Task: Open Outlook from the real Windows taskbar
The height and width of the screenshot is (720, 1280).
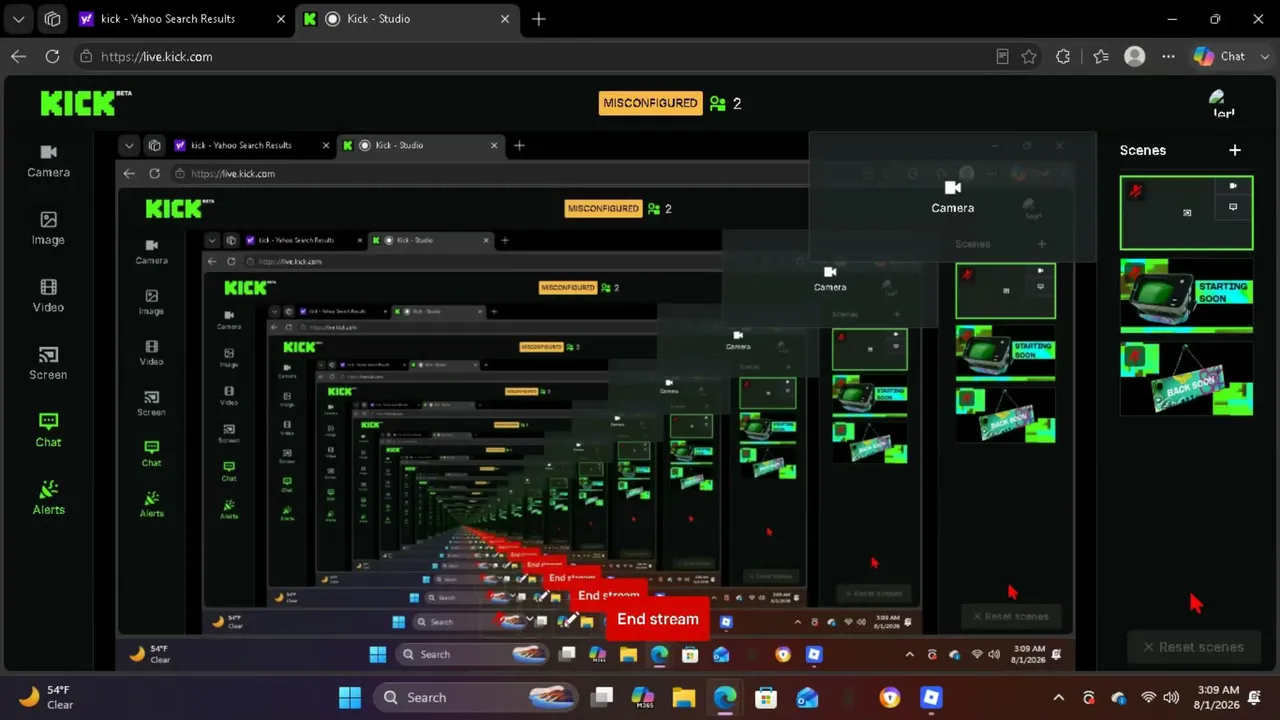Action: click(807, 697)
